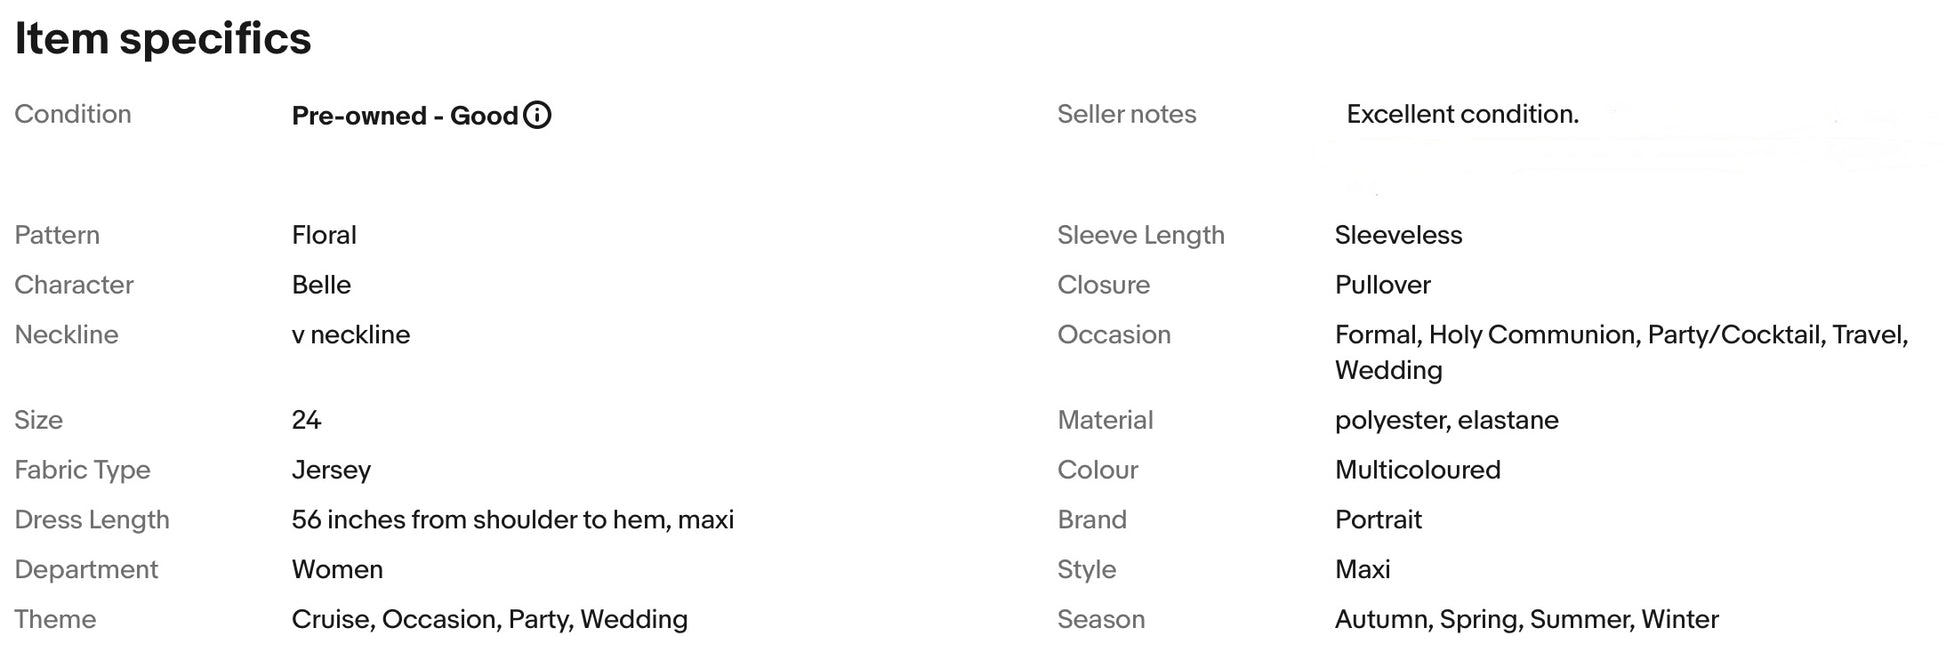The image size is (1946, 652).
Task: Click the Pre-owned - Good condition text
Action: click(405, 115)
